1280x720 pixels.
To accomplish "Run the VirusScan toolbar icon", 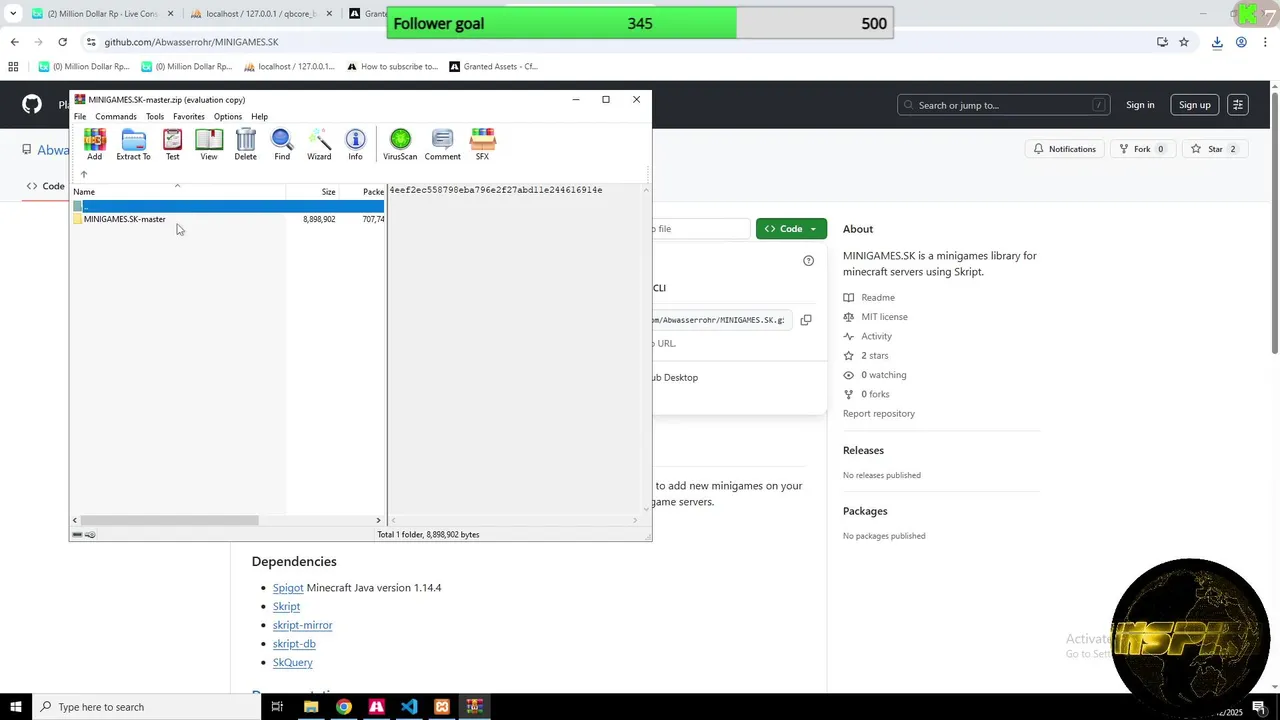I will pyautogui.click(x=400, y=144).
